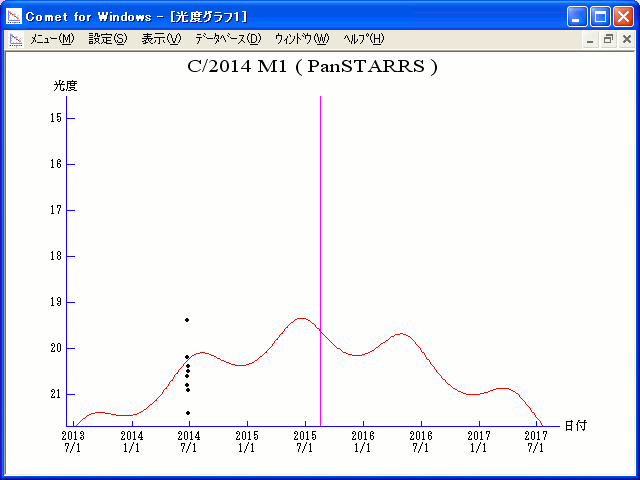
Task: Click the Comet app icon in title bar
Action: click(14, 17)
